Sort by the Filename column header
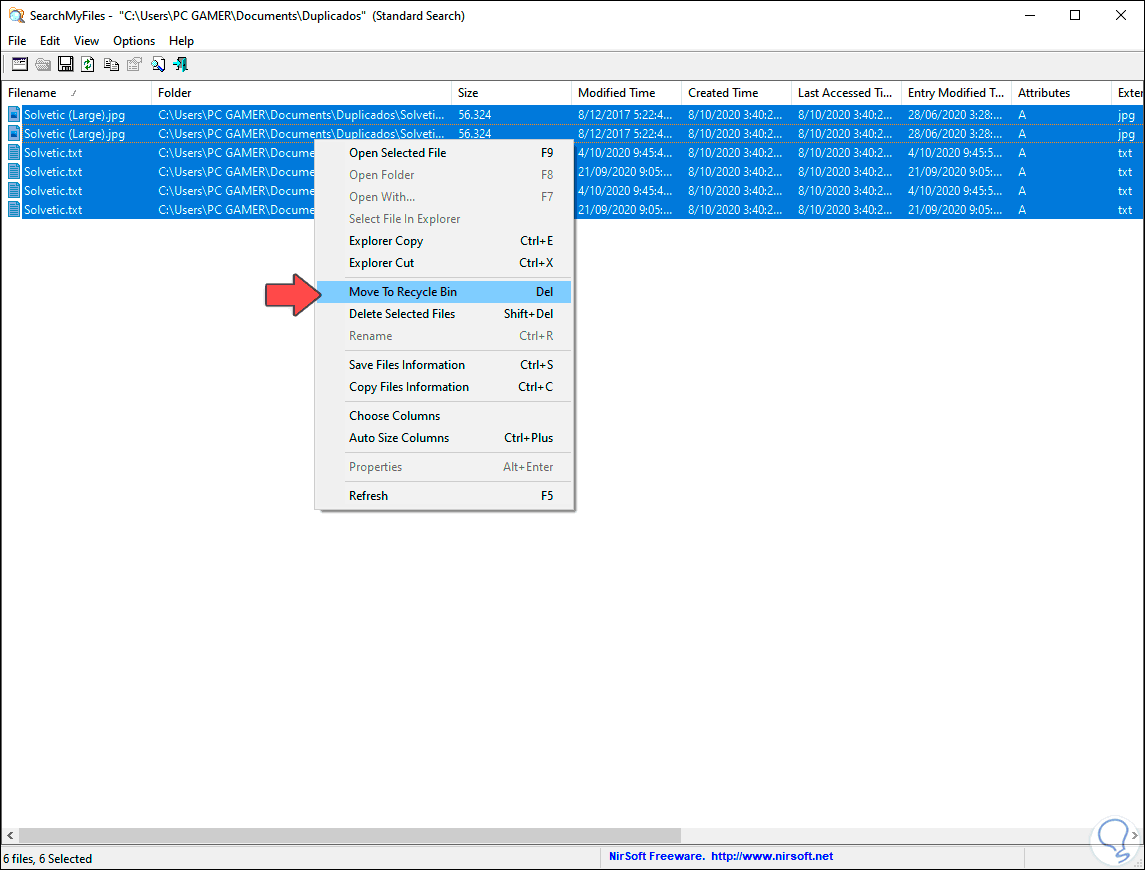Screen dimensions: 1145x870 (76, 93)
